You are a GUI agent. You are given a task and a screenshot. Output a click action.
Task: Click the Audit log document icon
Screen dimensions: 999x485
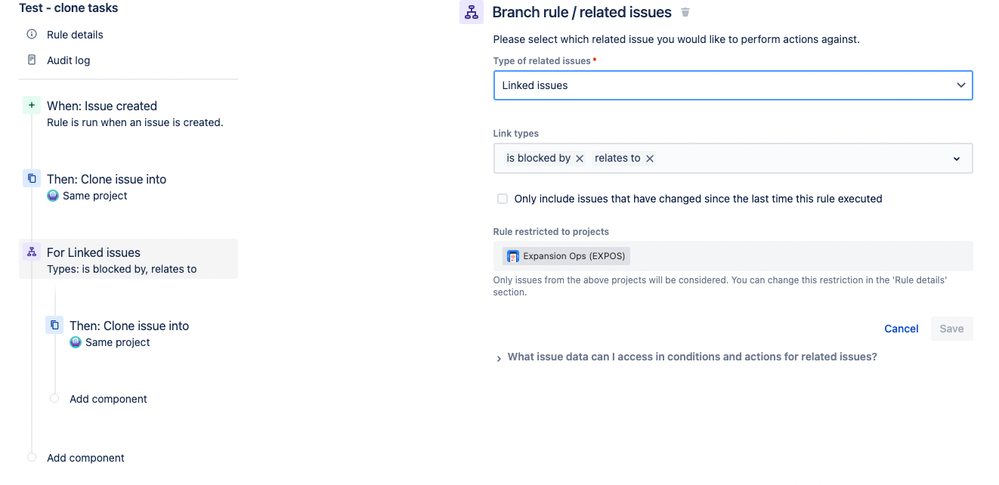pos(32,60)
